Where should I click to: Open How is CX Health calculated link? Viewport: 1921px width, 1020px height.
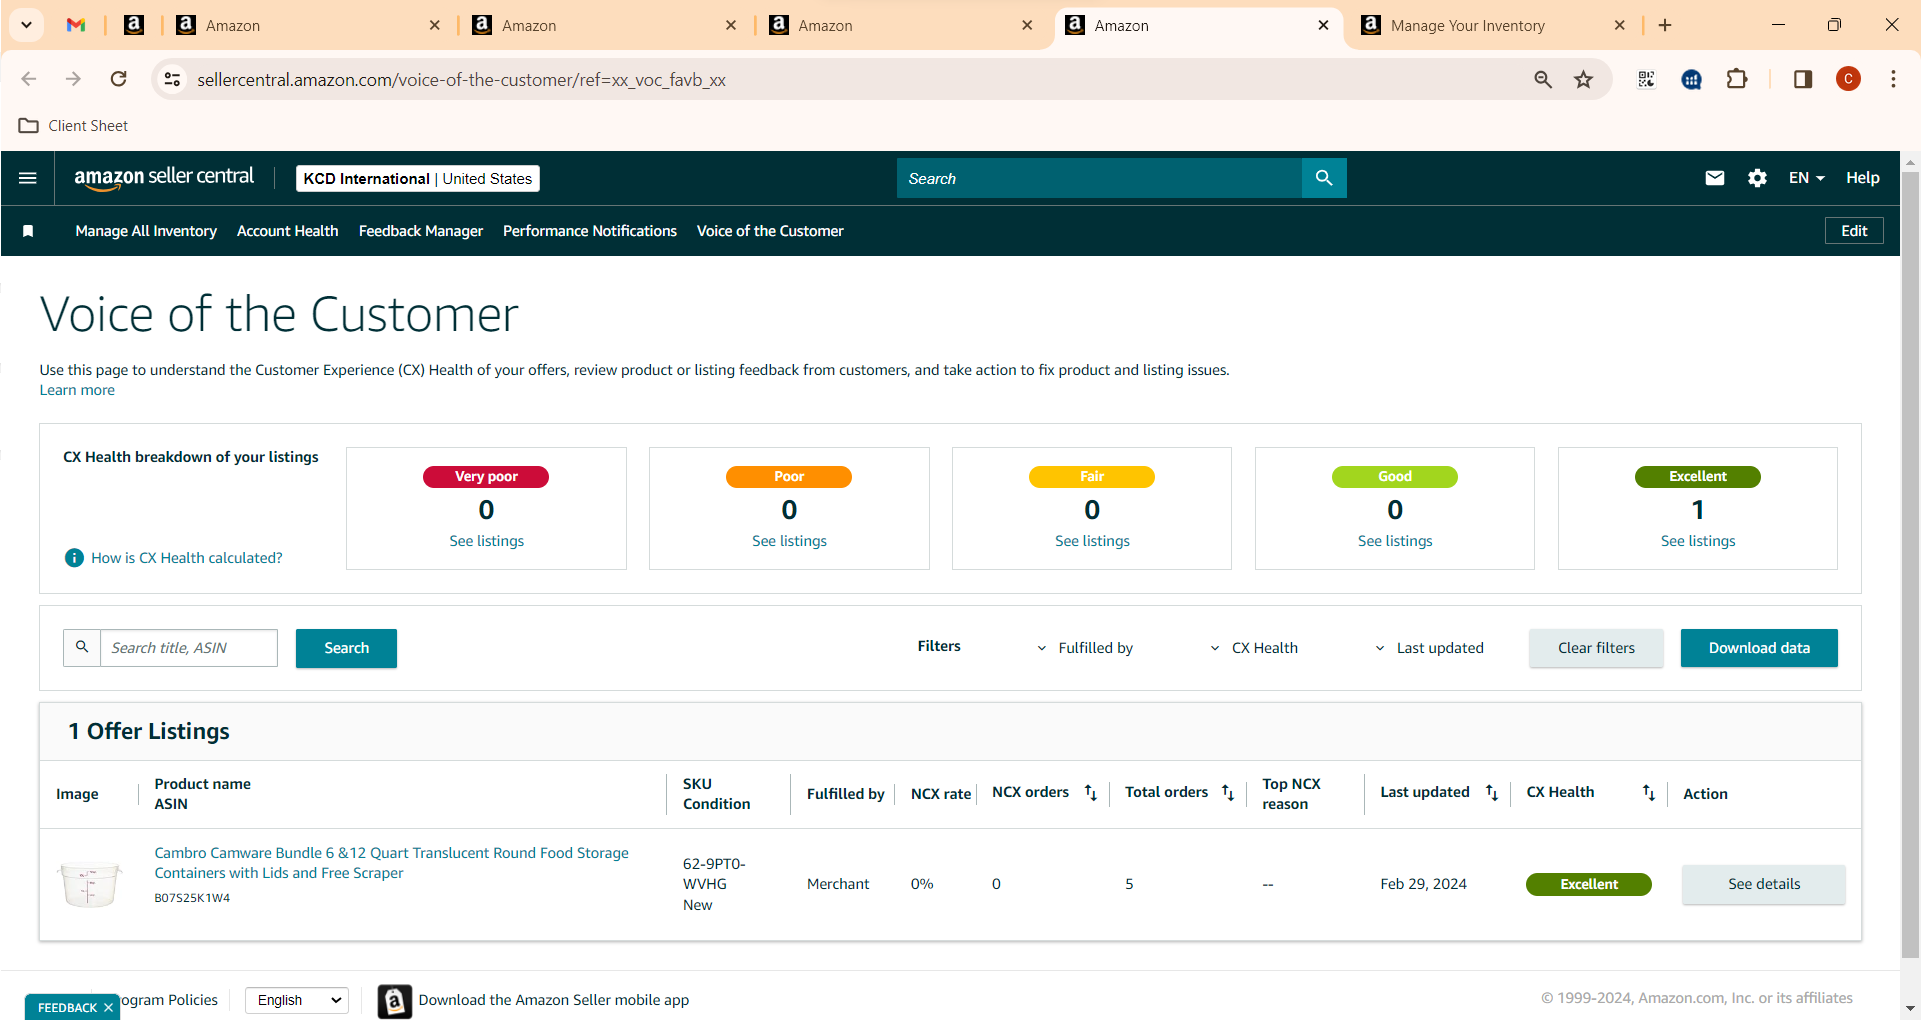click(187, 558)
